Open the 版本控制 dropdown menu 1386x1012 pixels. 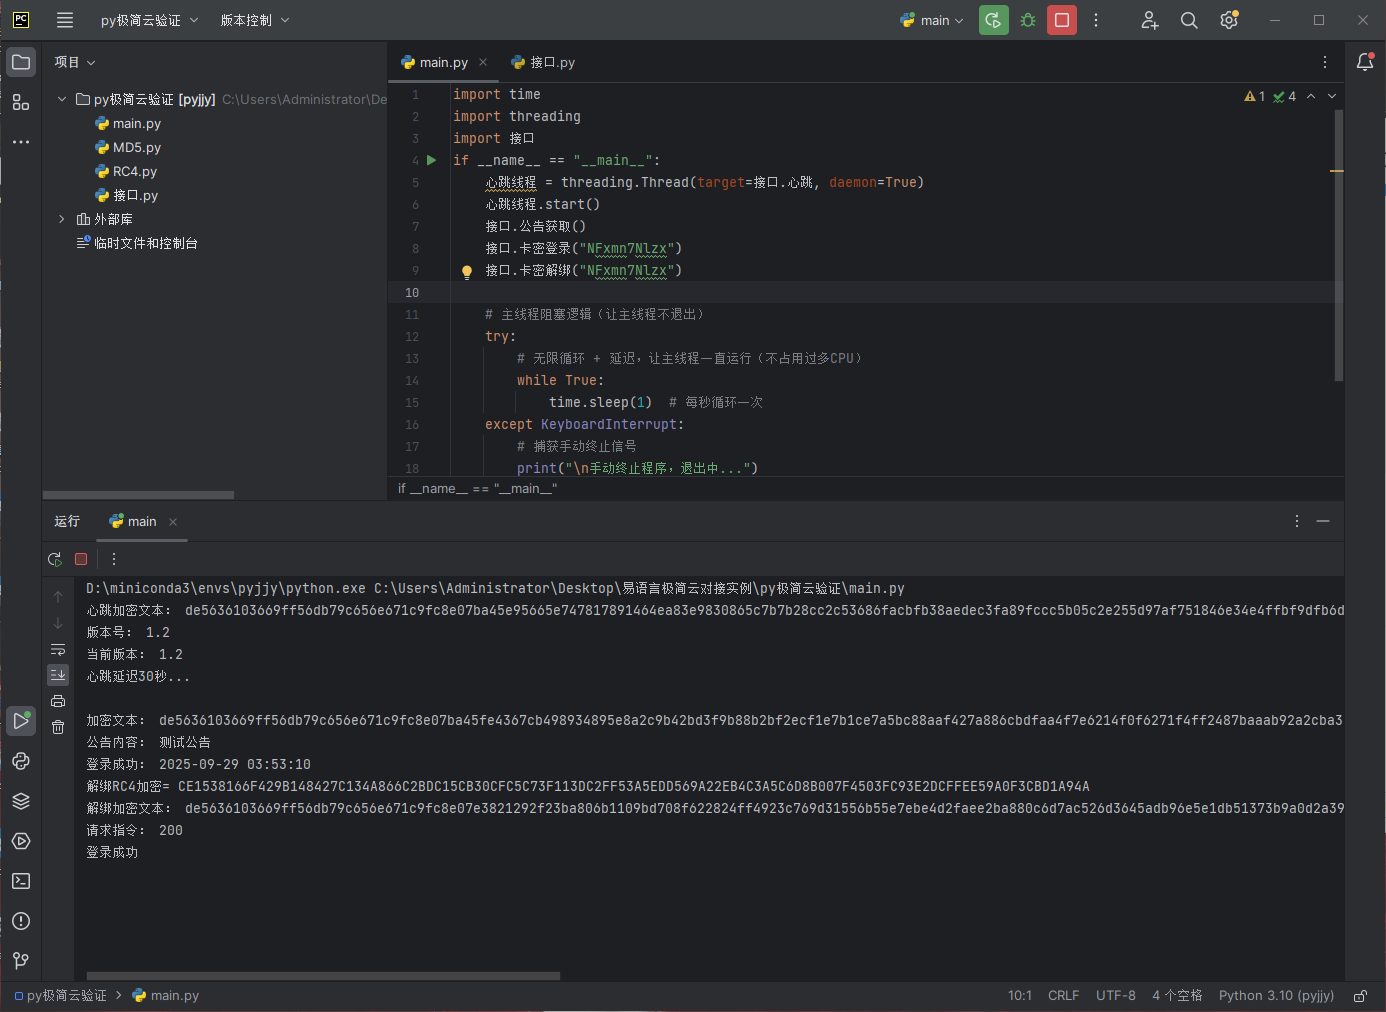(x=254, y=20)
